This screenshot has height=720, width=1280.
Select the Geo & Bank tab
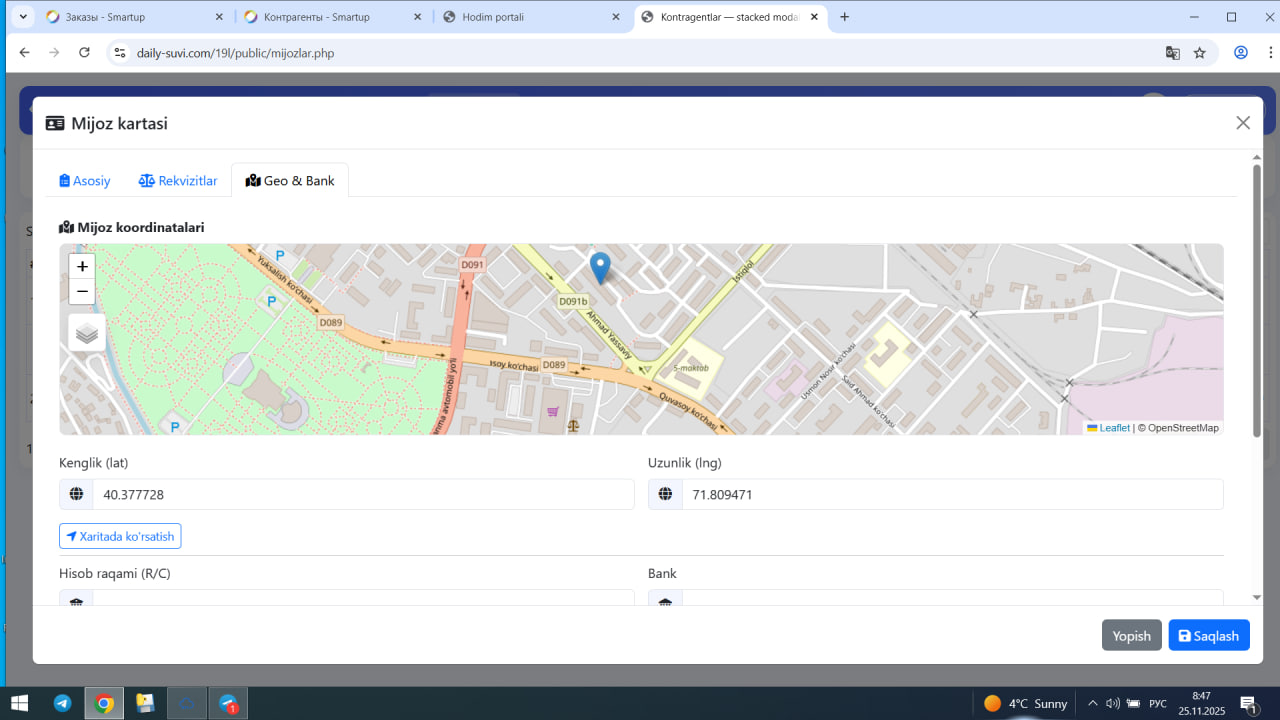[x=290, y=181]
